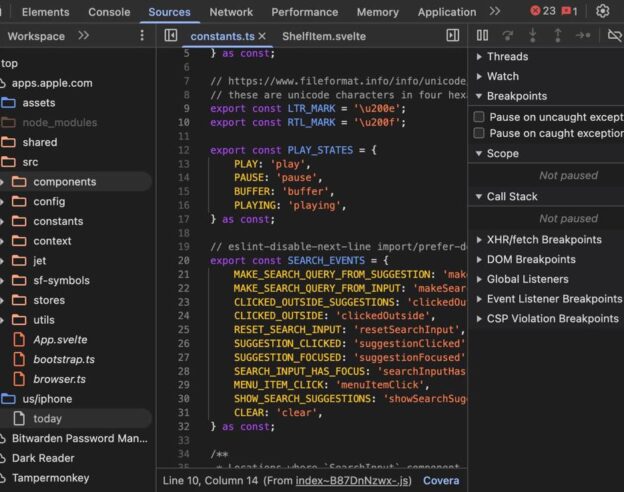Switch to Memory tab

tap(377, 12)
